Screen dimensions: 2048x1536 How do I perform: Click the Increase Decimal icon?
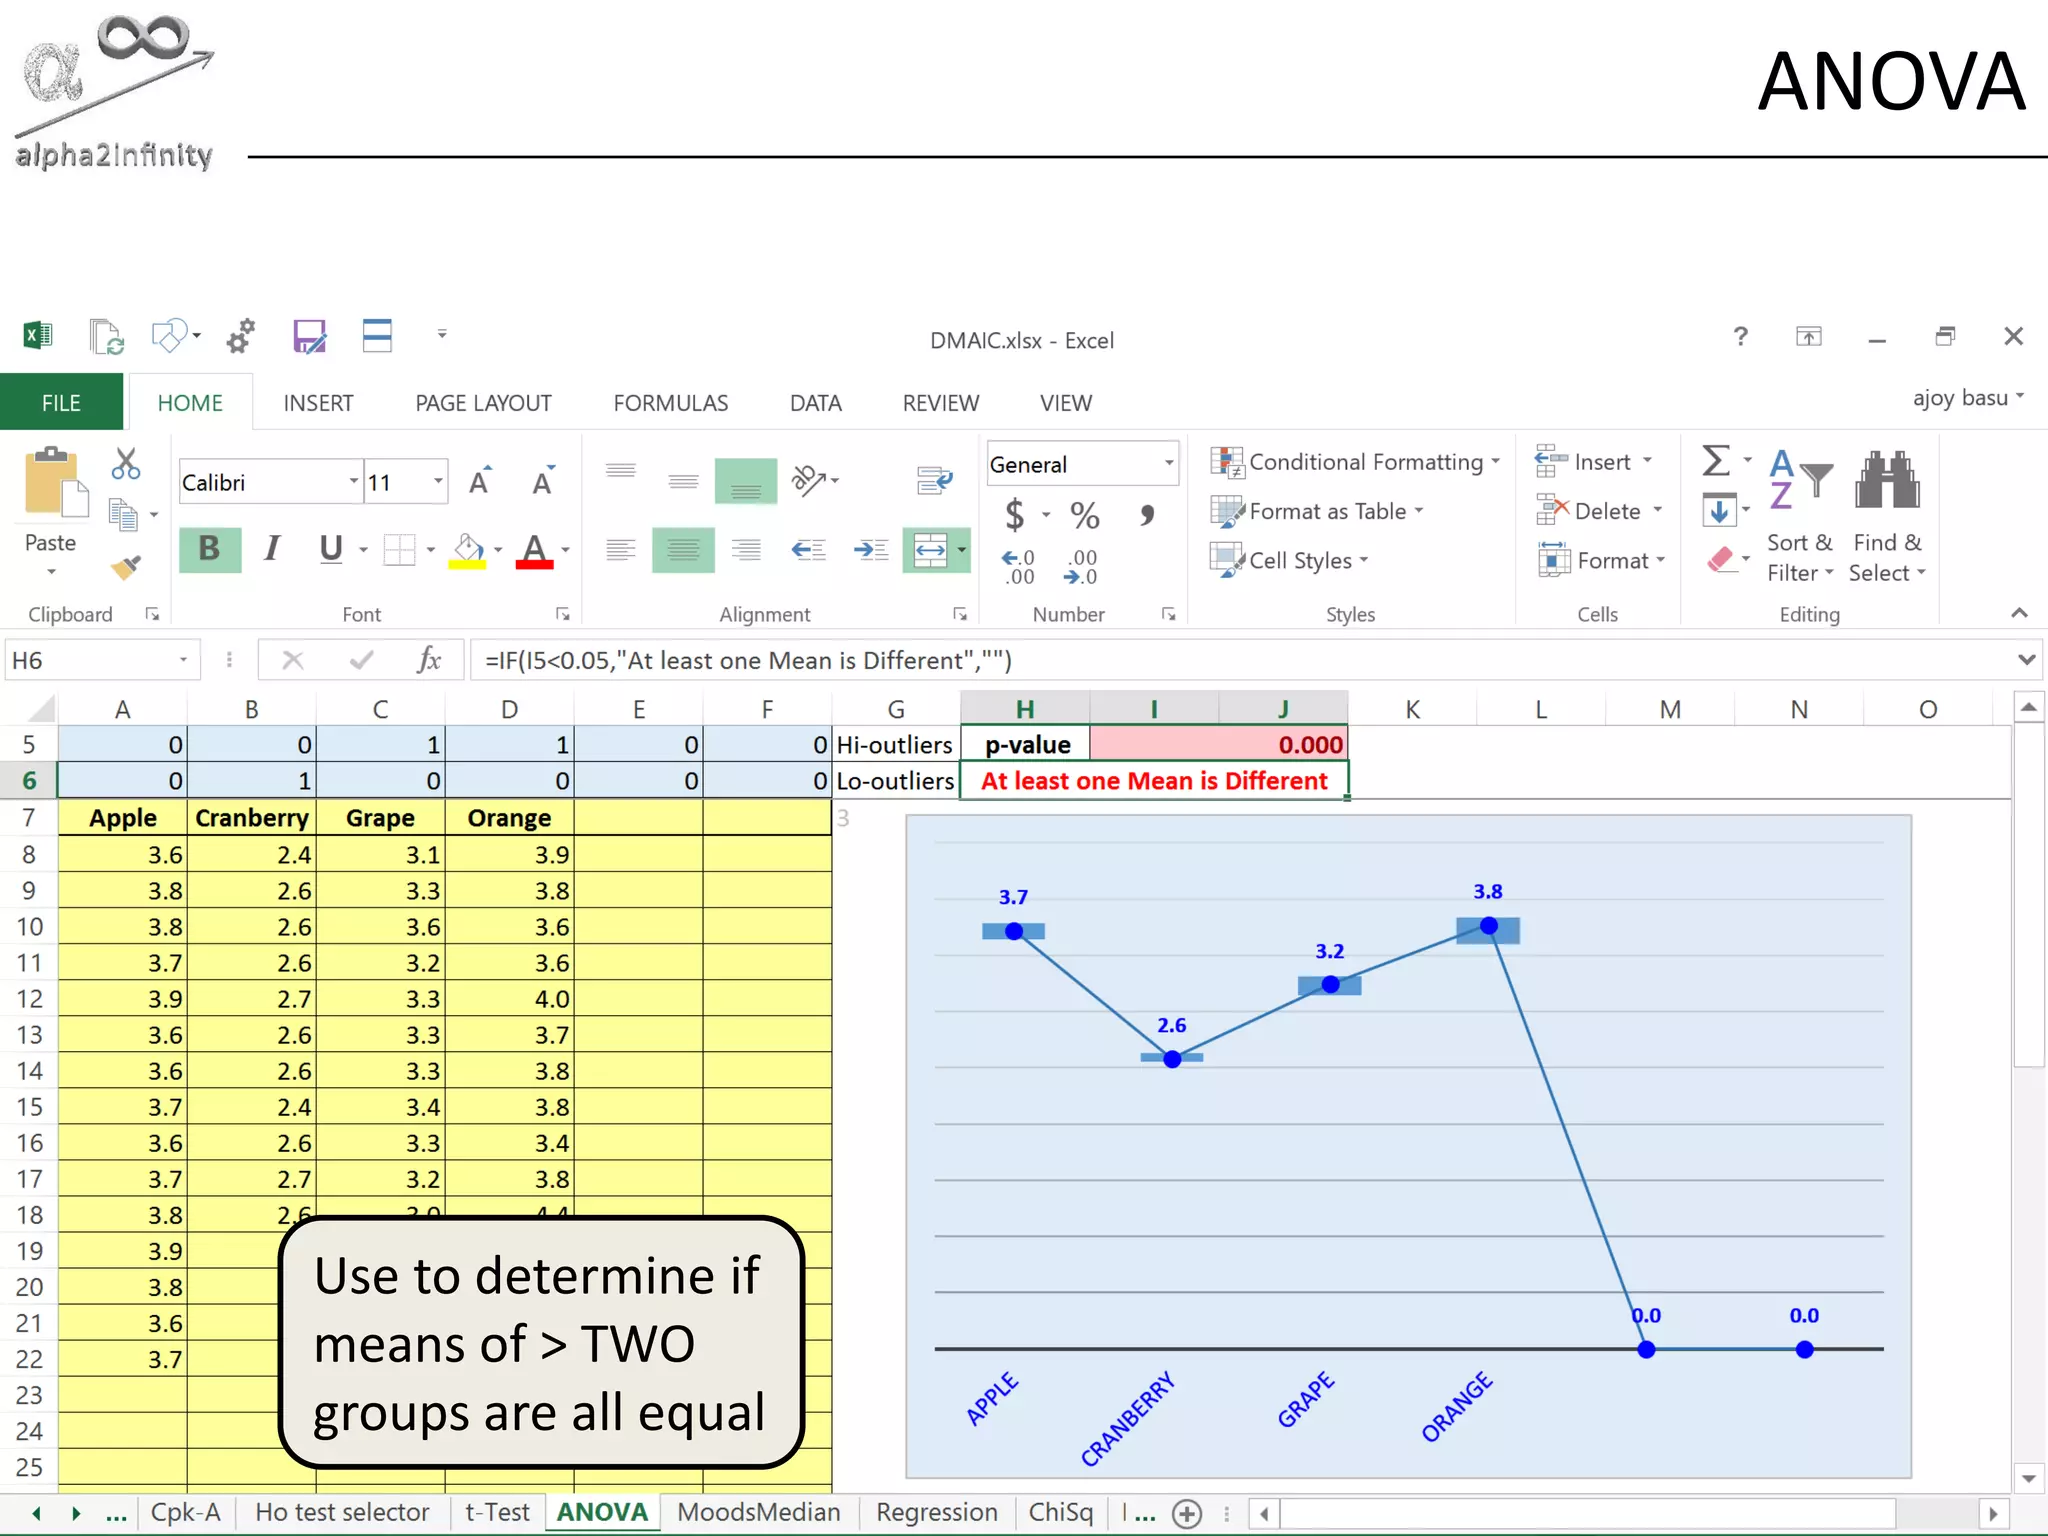(x=1018, y=566)
